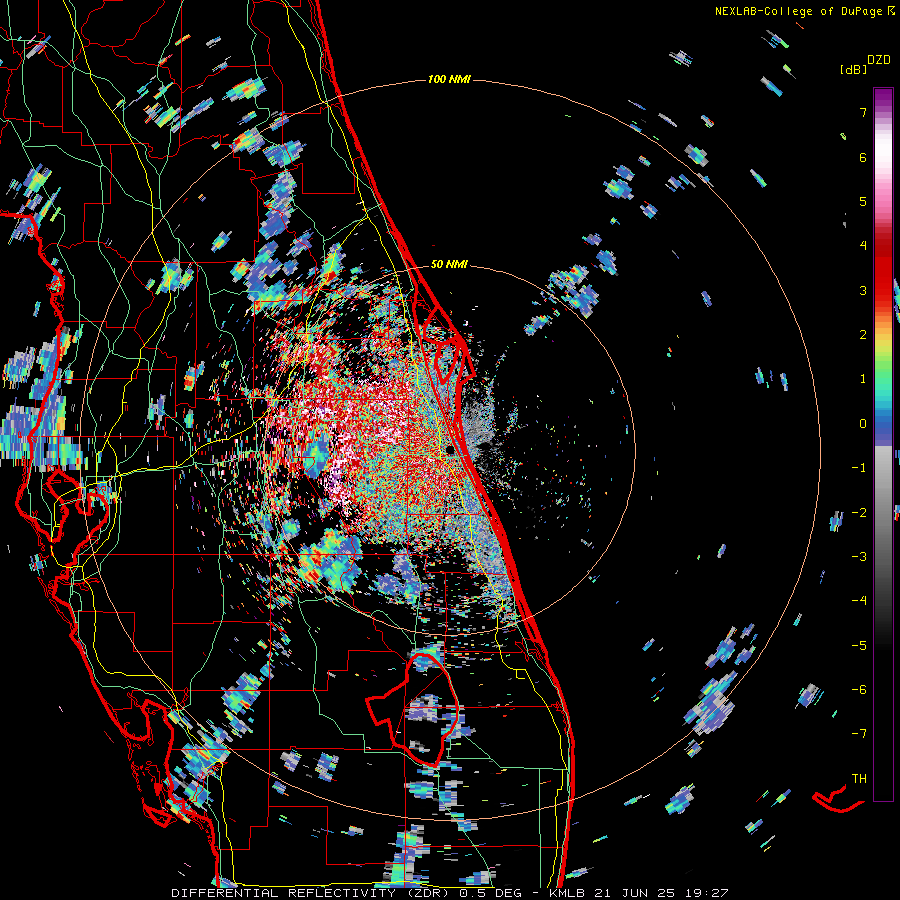
Task: Click the -4 value on the color scale
Action: 859,600
